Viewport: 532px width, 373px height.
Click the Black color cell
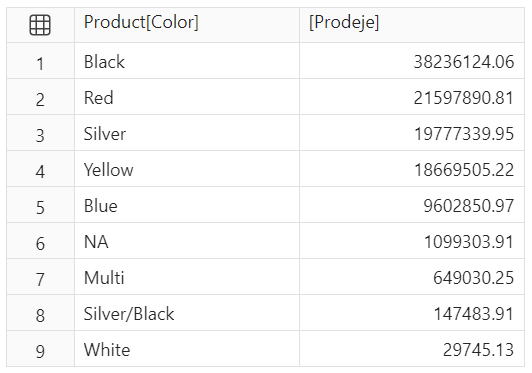tap(187, 62)
